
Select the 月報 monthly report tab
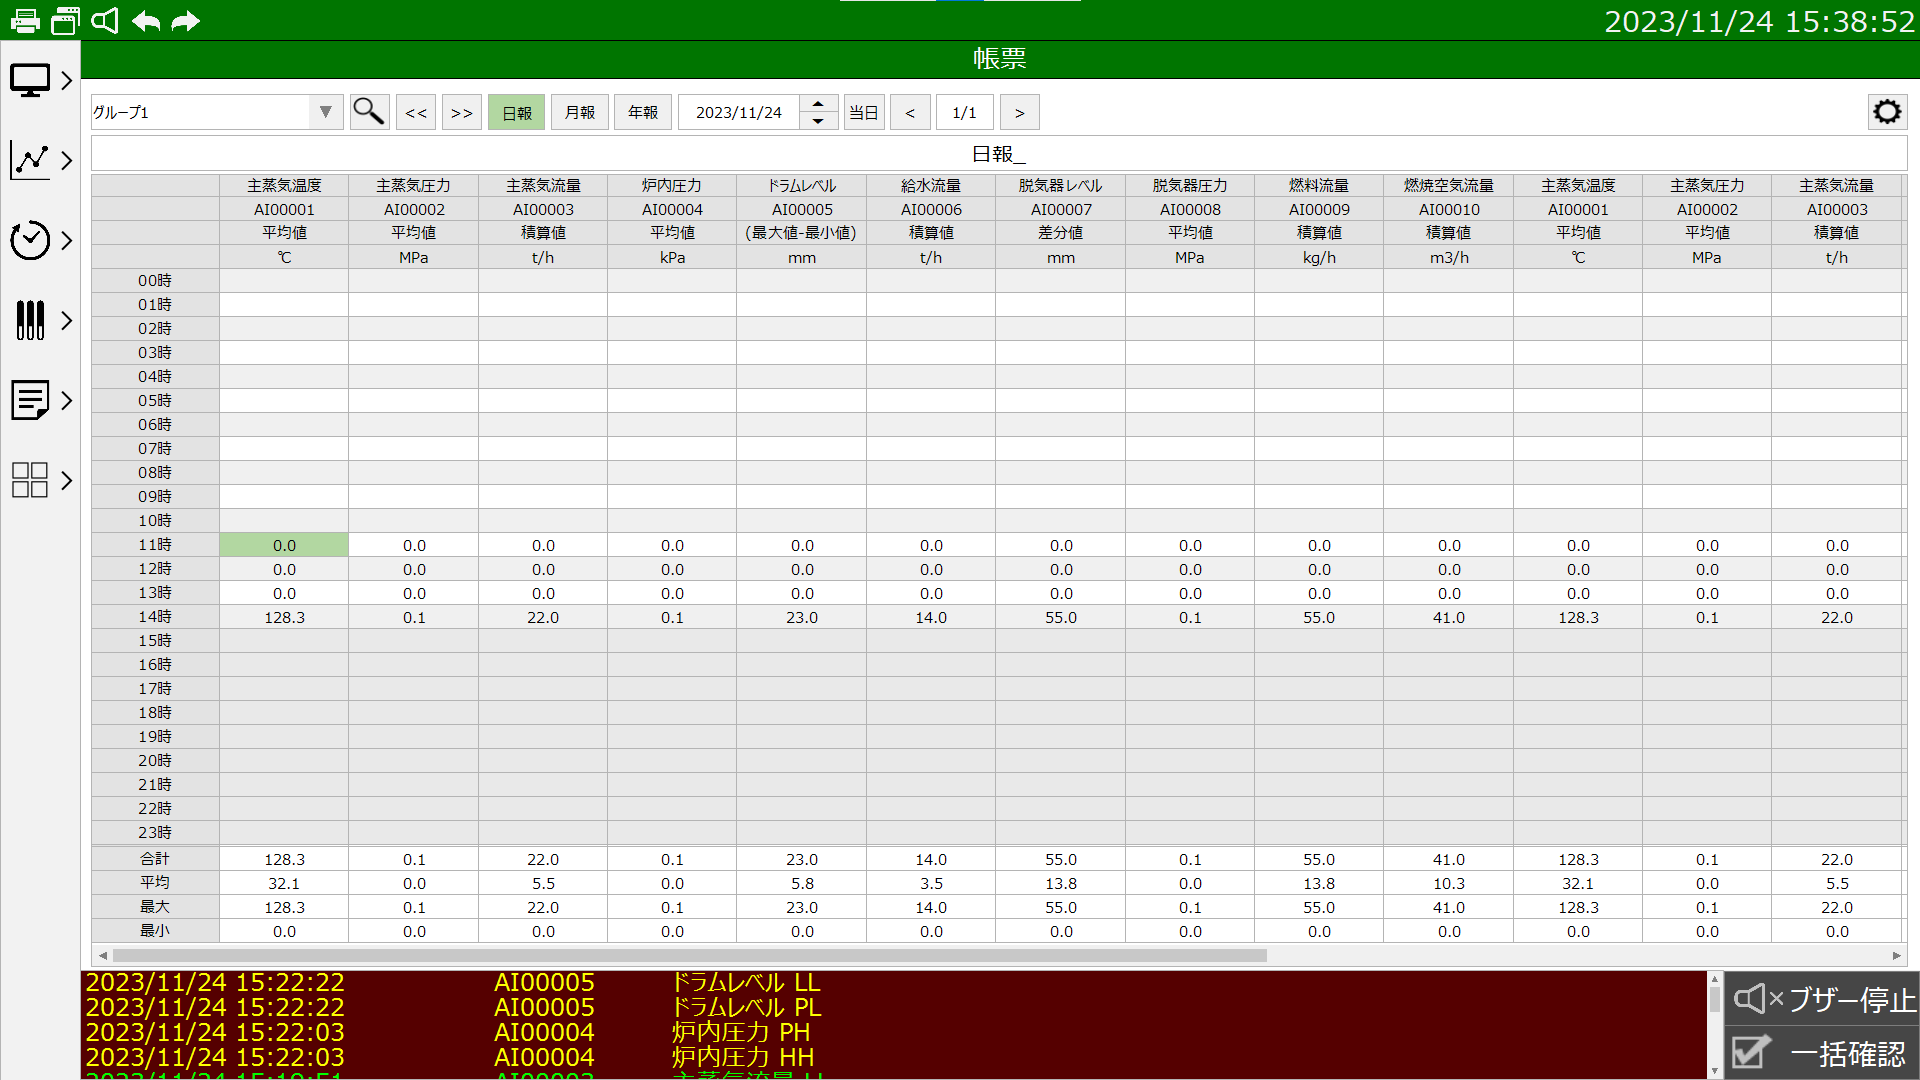[x=580, y=112]
